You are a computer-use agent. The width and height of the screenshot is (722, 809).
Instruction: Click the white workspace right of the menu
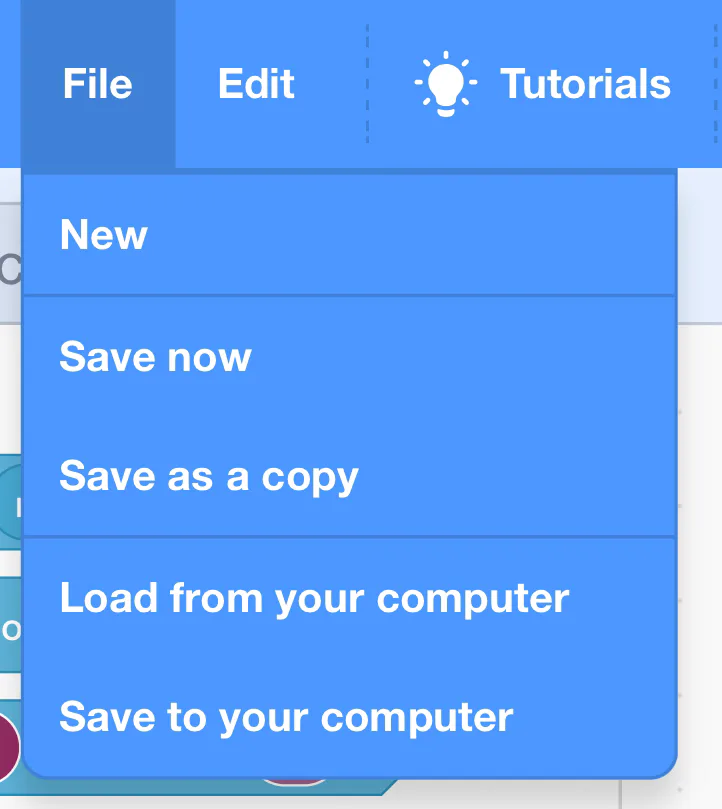700,500
